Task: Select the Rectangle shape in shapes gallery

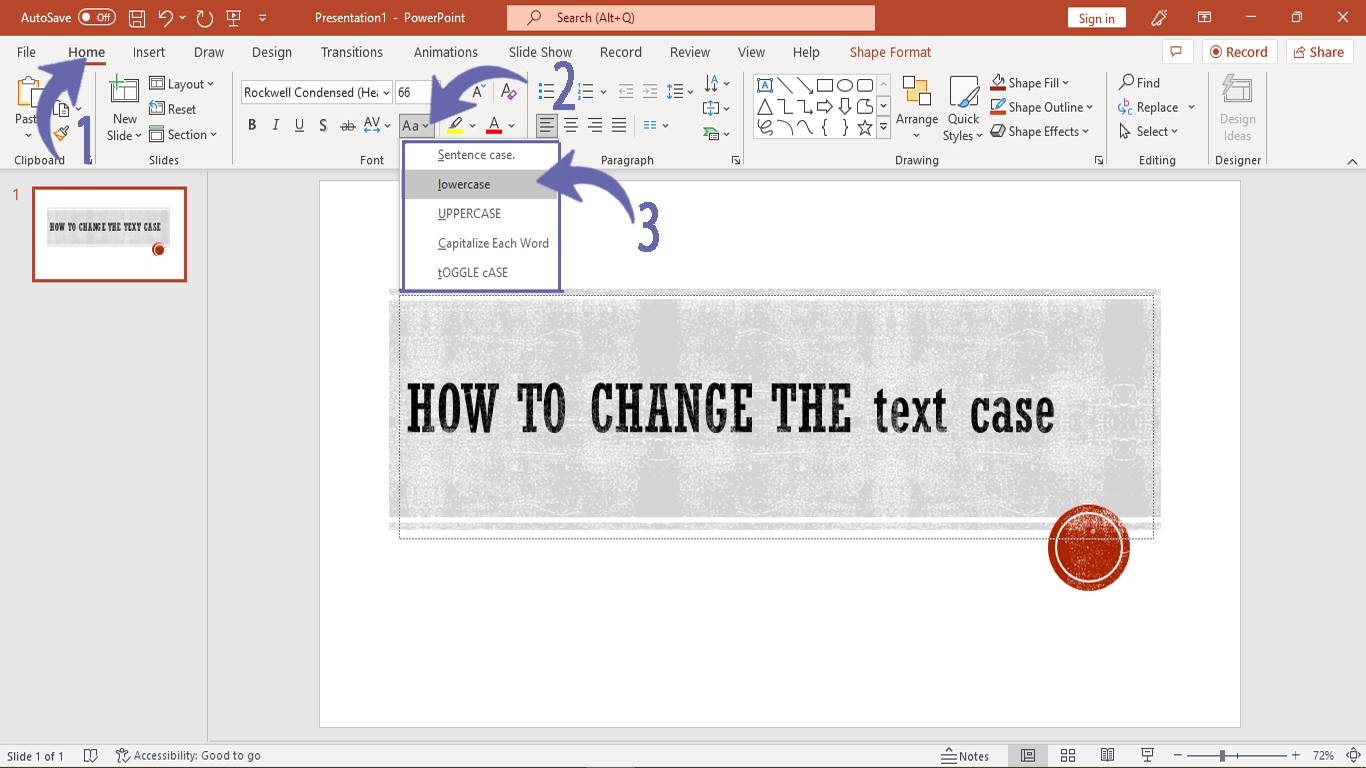Action: pos(825,85)
